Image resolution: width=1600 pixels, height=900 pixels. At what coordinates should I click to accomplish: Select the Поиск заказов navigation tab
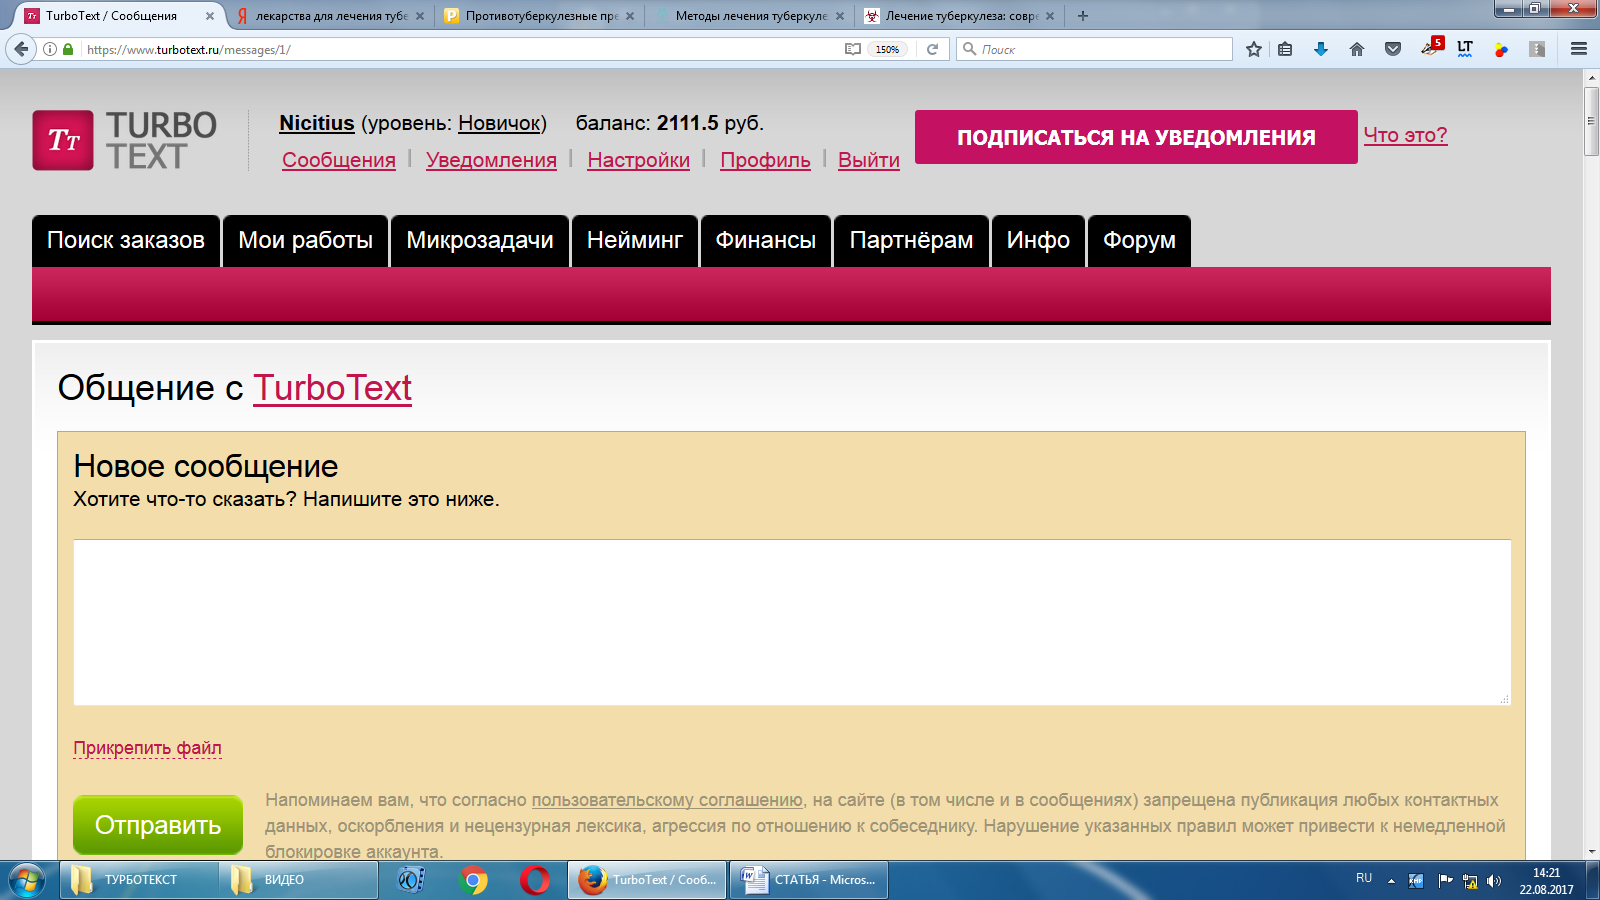[126, 241]
